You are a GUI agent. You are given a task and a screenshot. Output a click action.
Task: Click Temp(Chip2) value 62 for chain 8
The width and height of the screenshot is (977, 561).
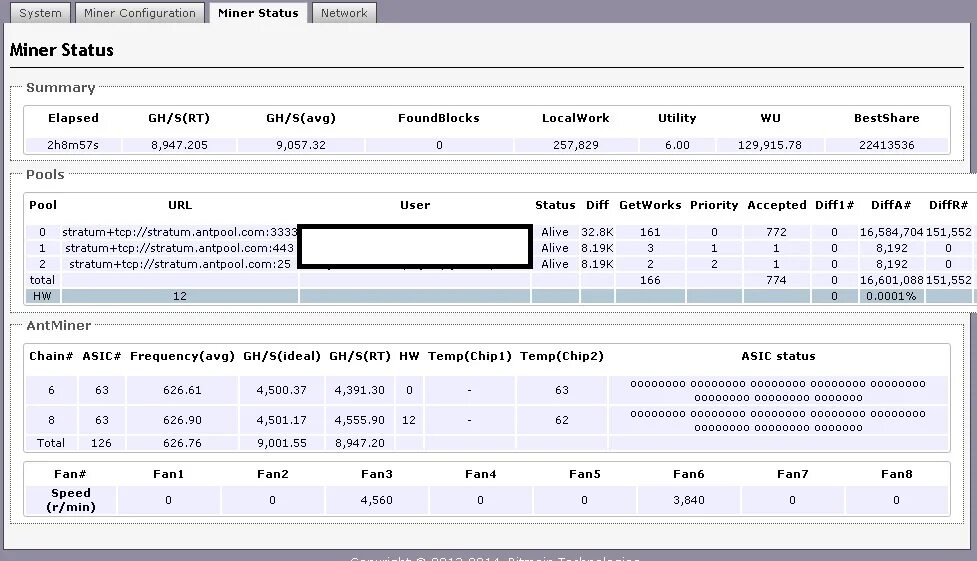point(562,420)
